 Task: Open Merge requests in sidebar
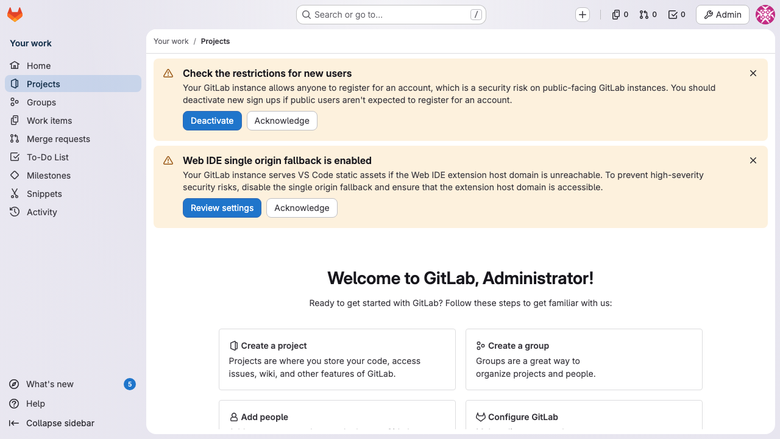[x=73, y=139]
